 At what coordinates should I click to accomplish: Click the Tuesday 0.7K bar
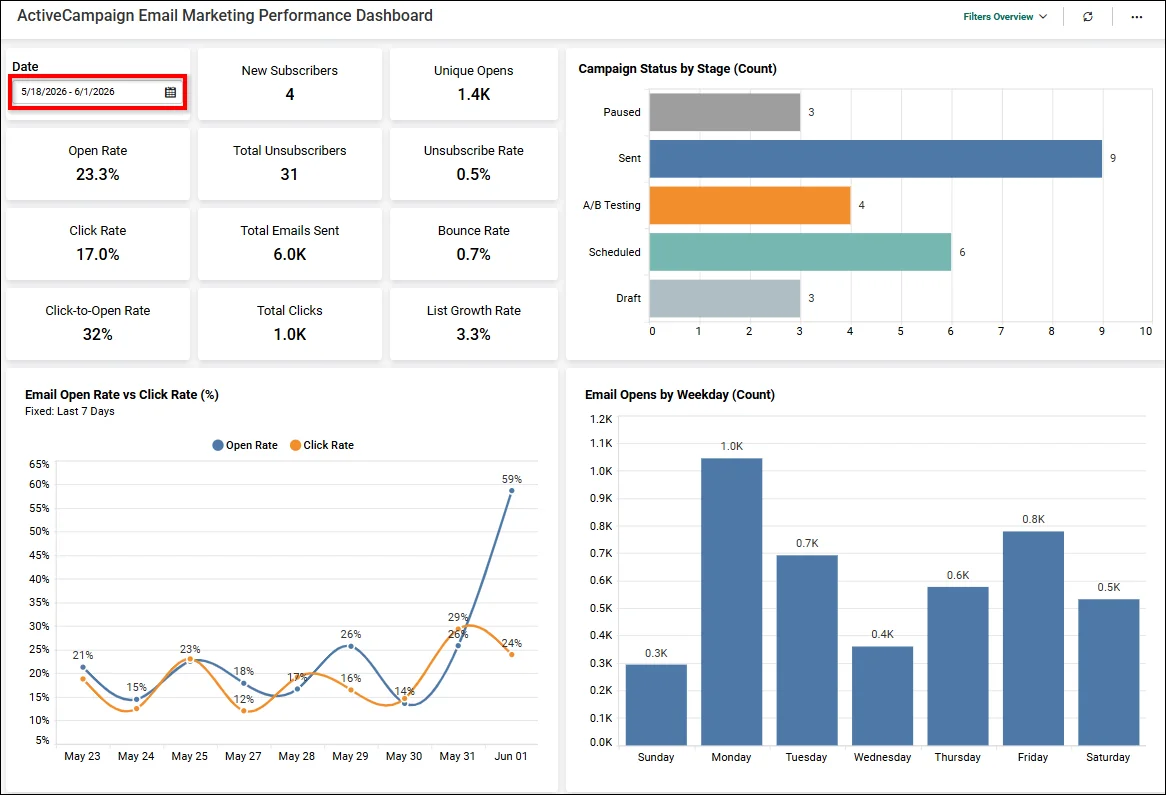pos(807,650)
